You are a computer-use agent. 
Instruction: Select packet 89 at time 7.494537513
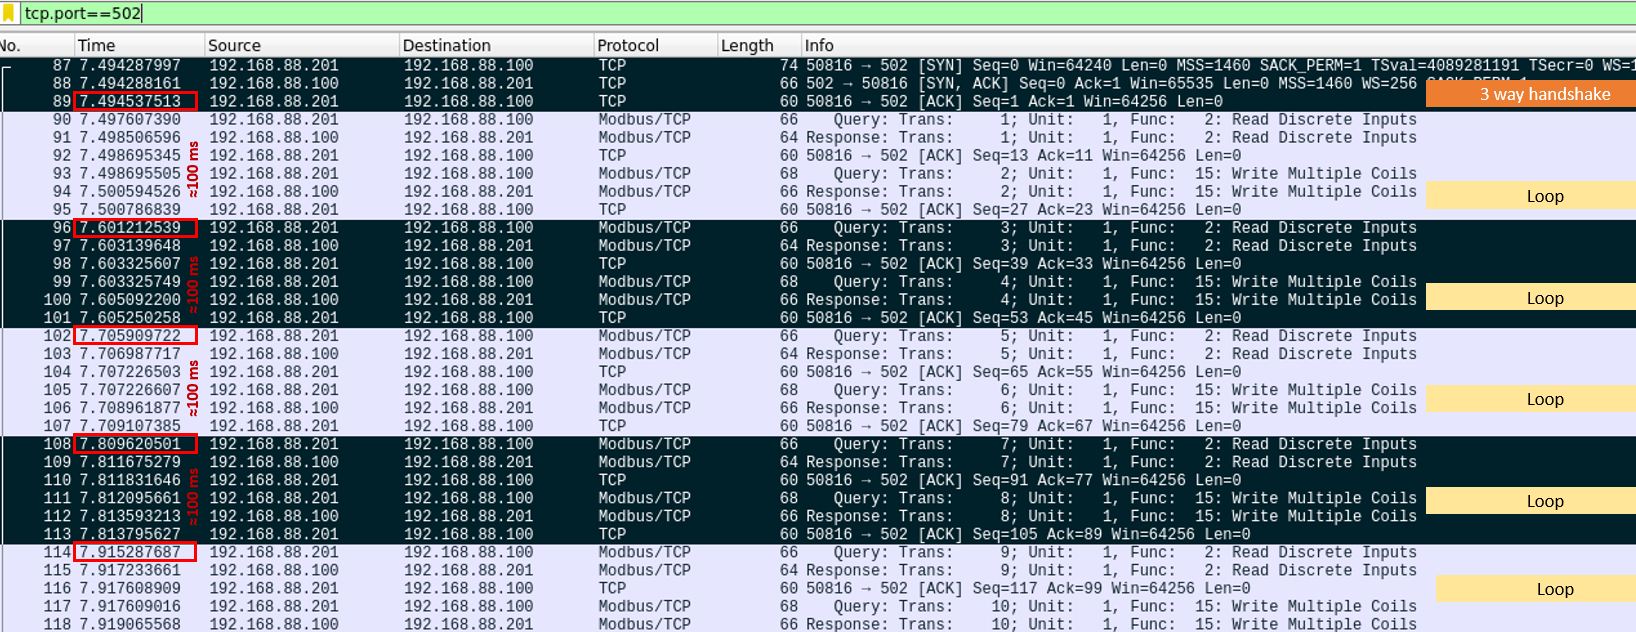coord(818,102)
